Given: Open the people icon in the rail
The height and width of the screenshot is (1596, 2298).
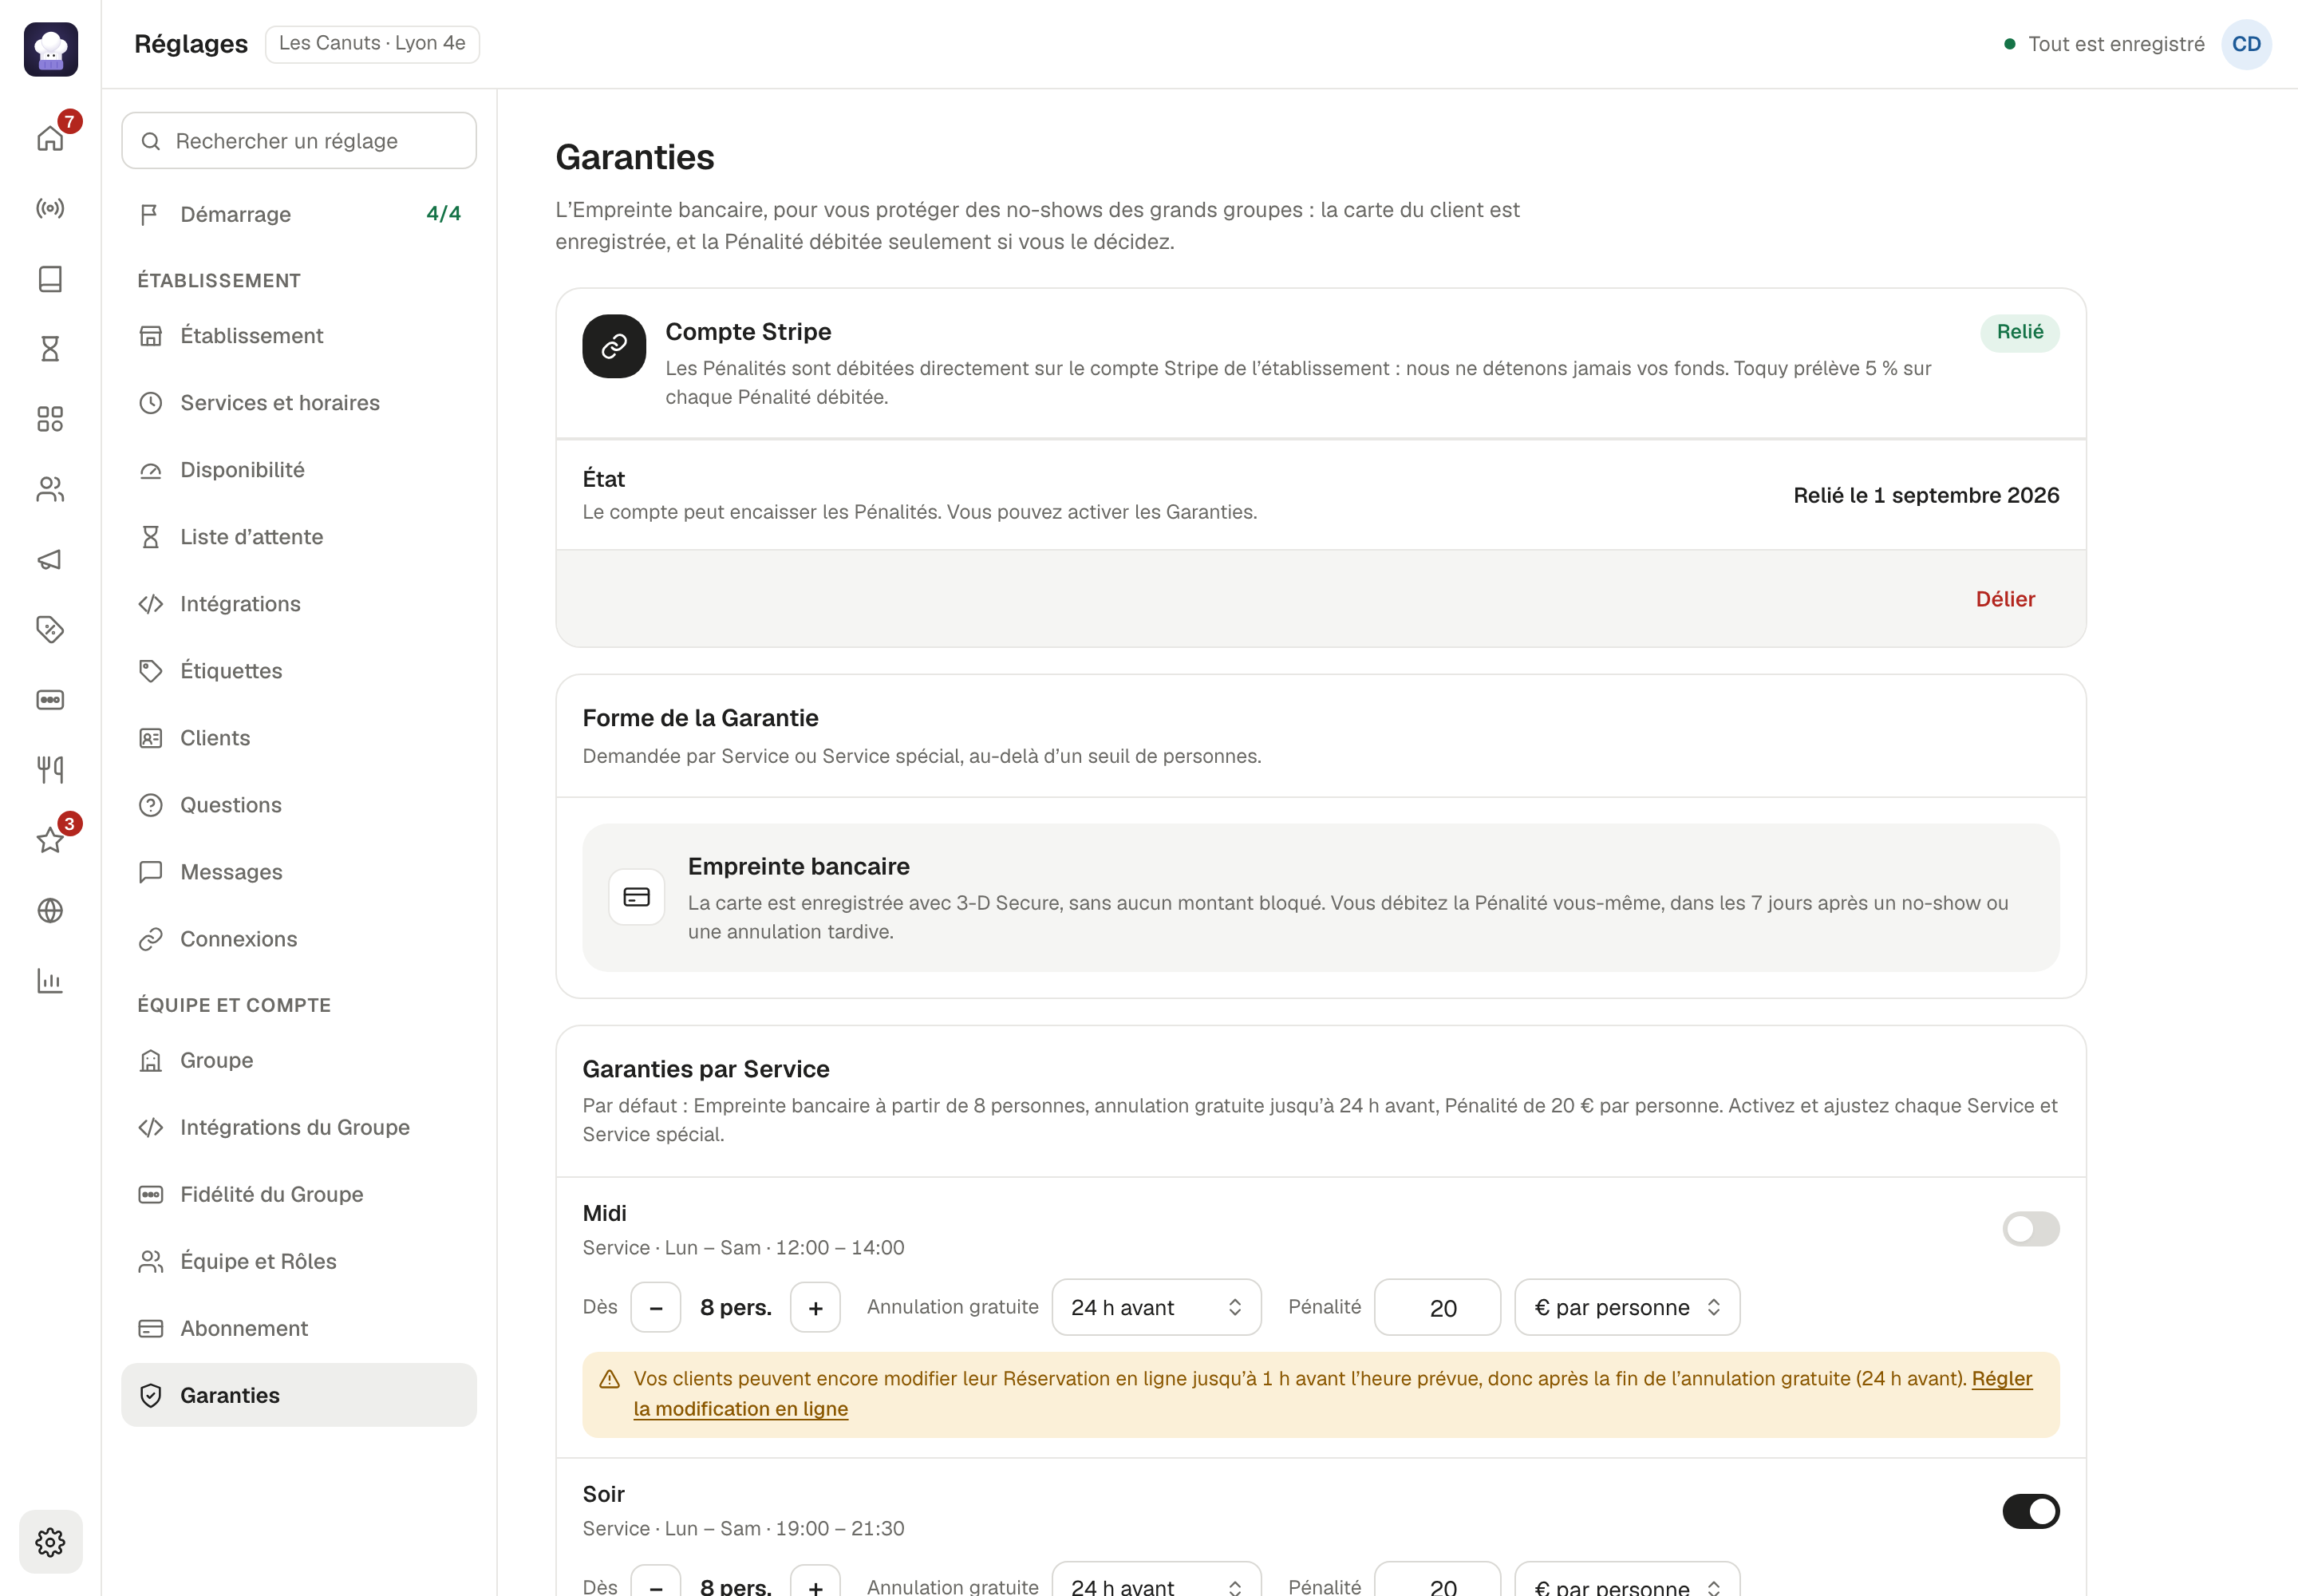Looking at the screenshot, I should click(x=50, y=489).
